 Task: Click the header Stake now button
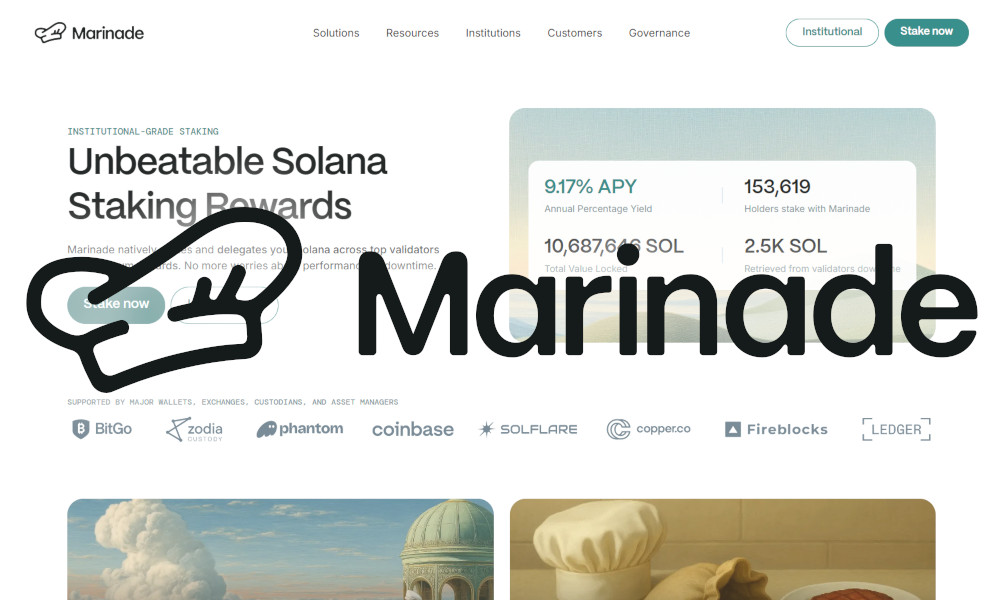(x=926, y=32)
